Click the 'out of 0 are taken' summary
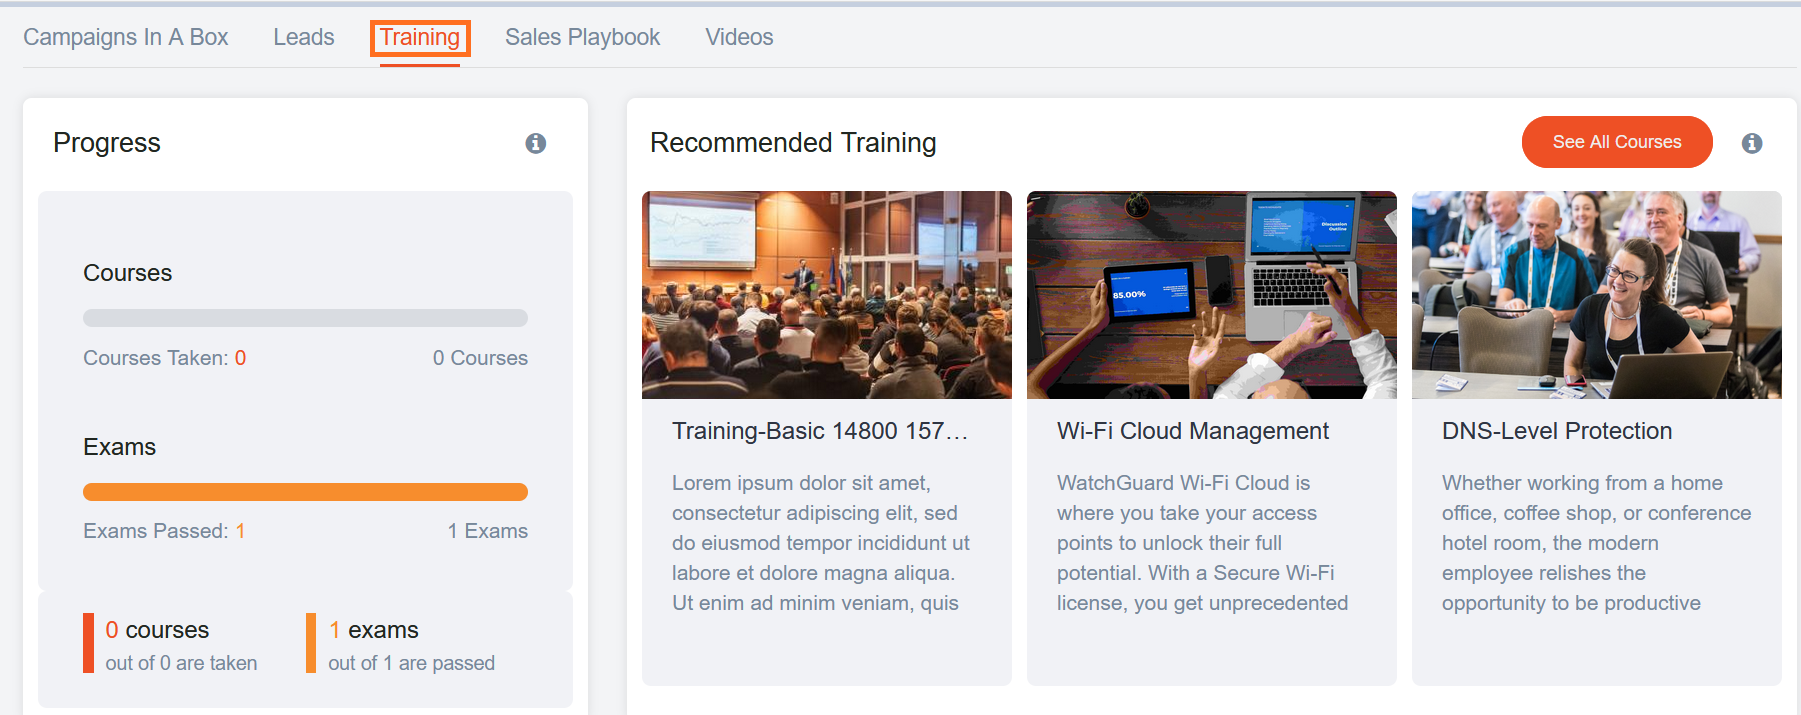The height and width of the screenshot is (715, 1801). (x=181, y=663)
